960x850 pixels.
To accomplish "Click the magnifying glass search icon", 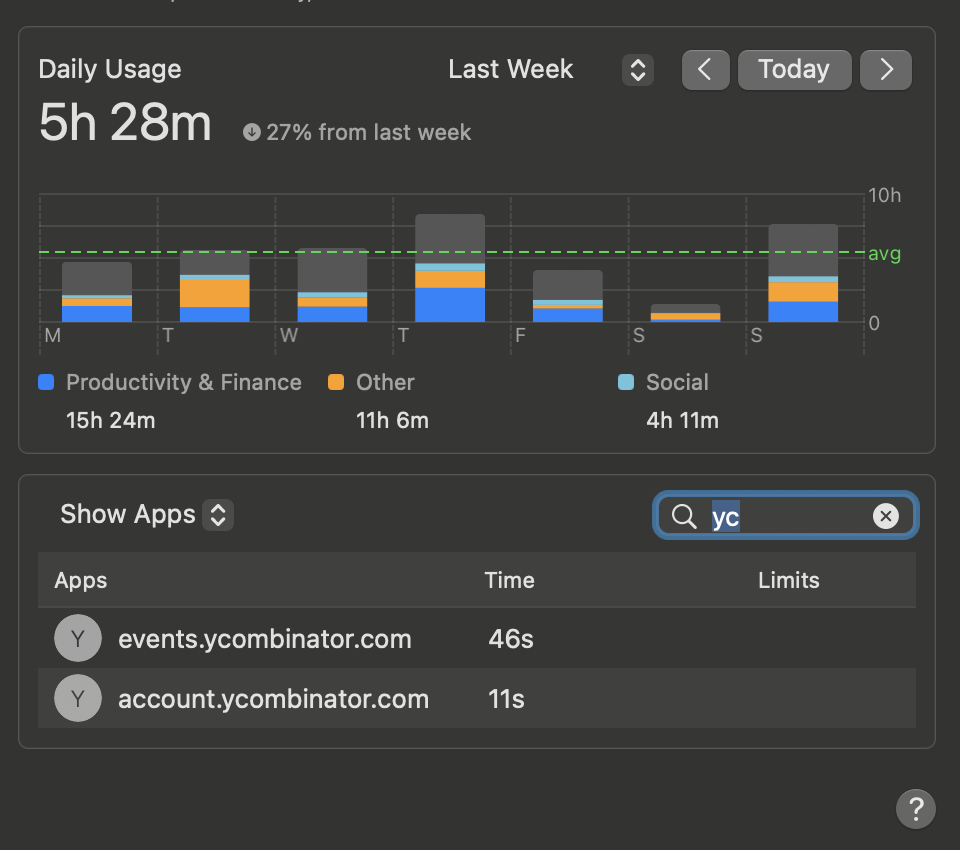I will tap(684, 516).
